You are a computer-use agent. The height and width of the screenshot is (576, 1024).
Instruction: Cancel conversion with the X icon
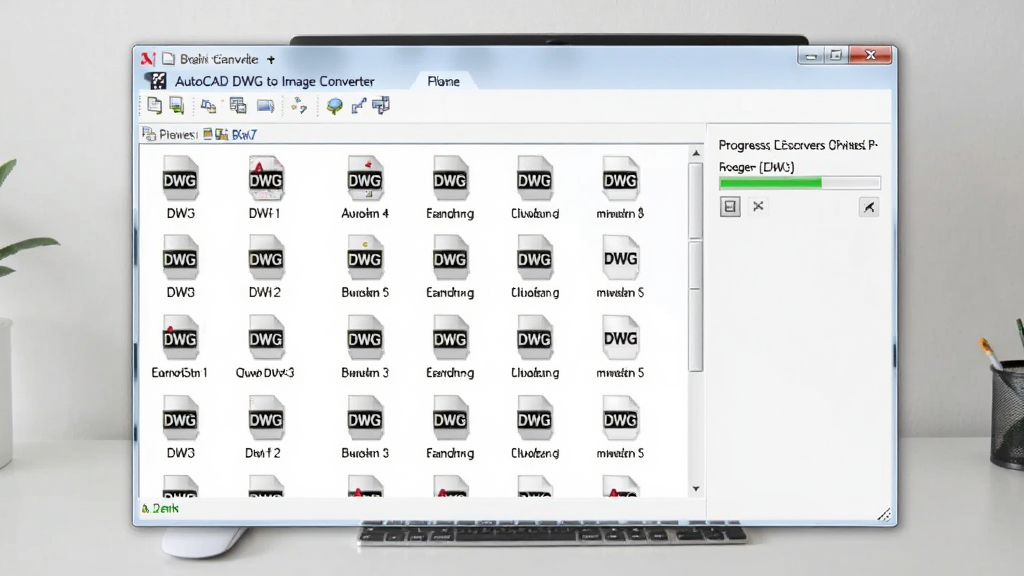click(x=758, y=206)
